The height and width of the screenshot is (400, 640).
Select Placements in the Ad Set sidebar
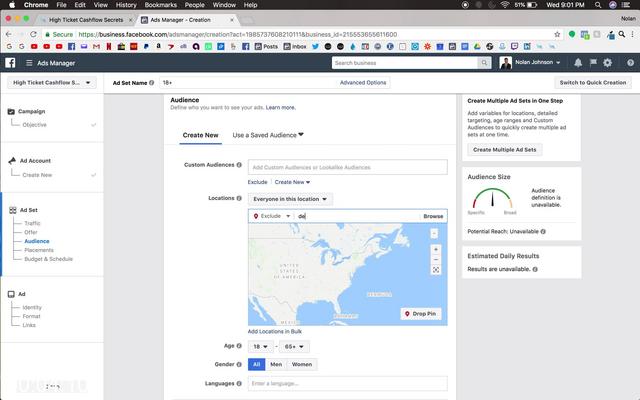pos(39,250)
